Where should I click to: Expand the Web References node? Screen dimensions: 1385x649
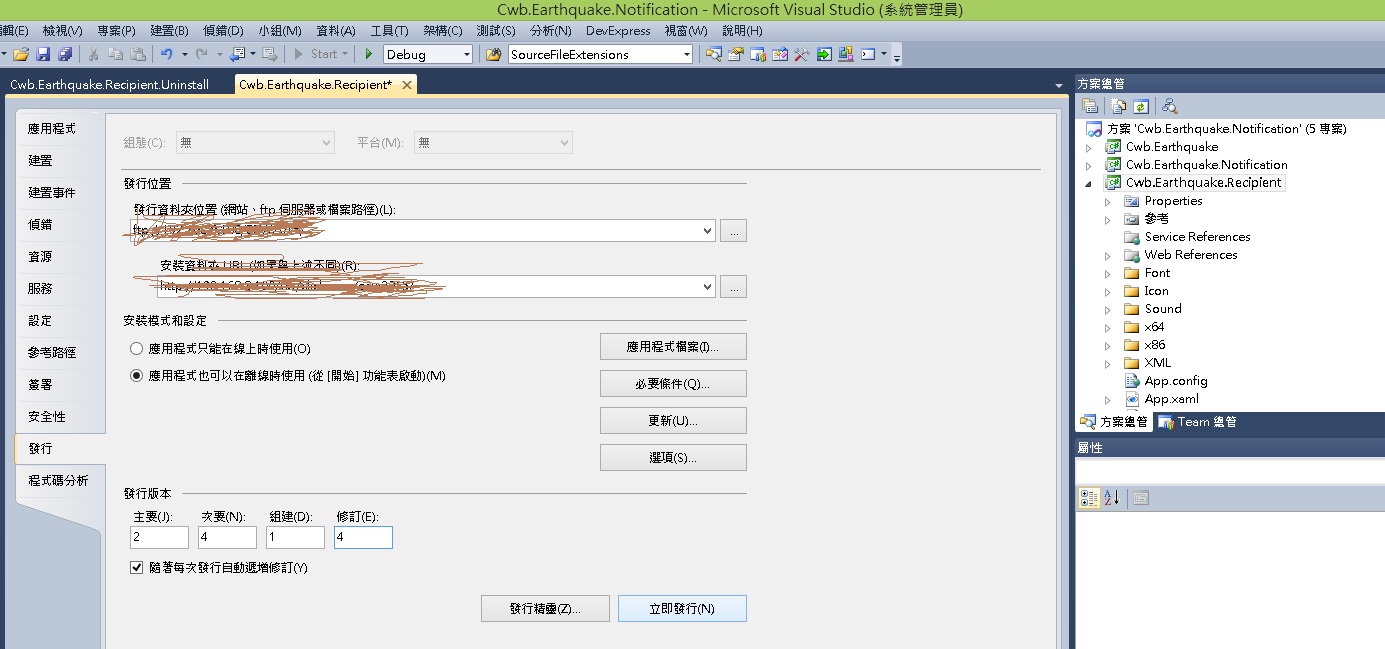(1108, 255)
